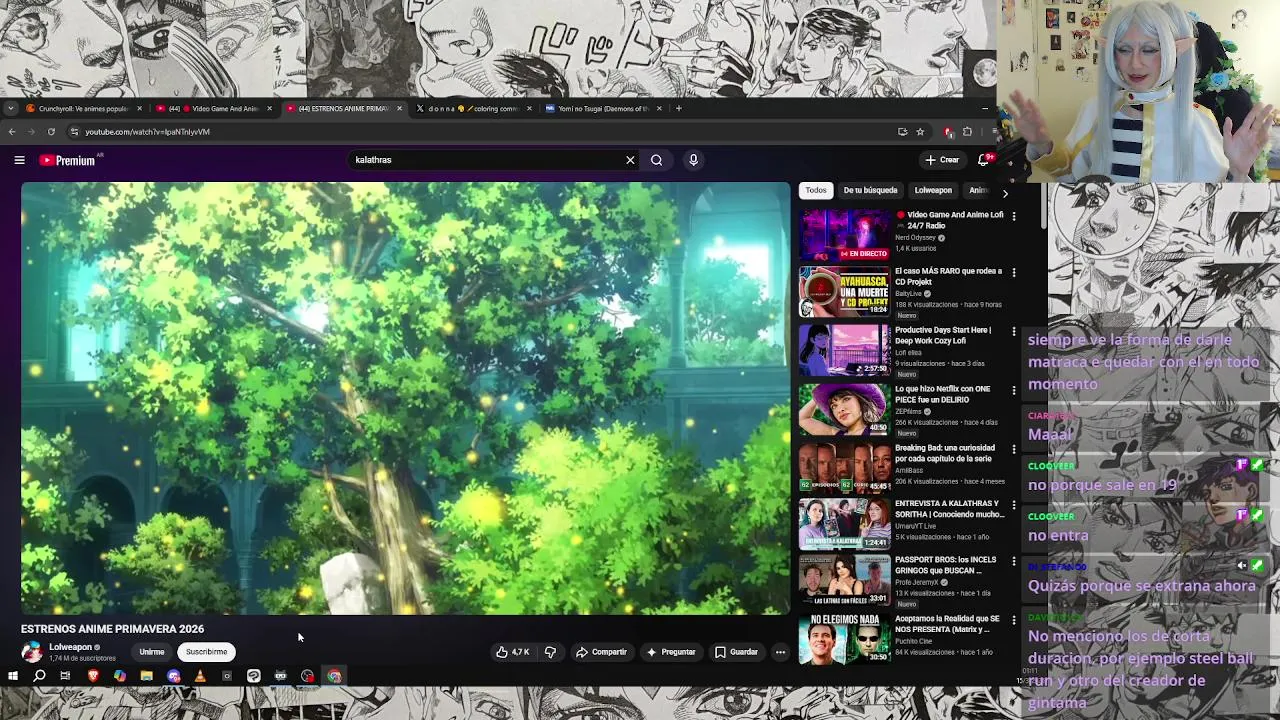
Task: Click the Unirme button
Action: pyautogui.click(x=152, y=652)
